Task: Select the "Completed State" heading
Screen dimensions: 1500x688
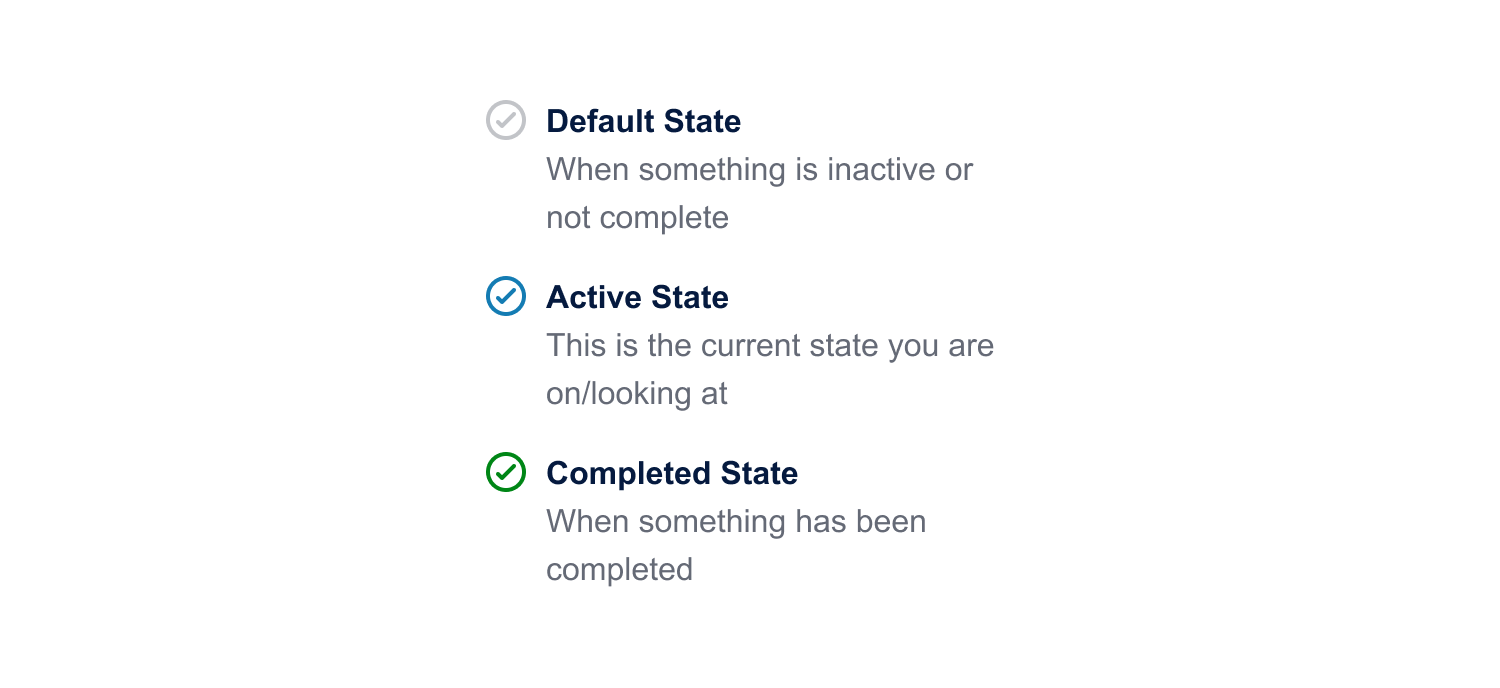Action: 672,473
